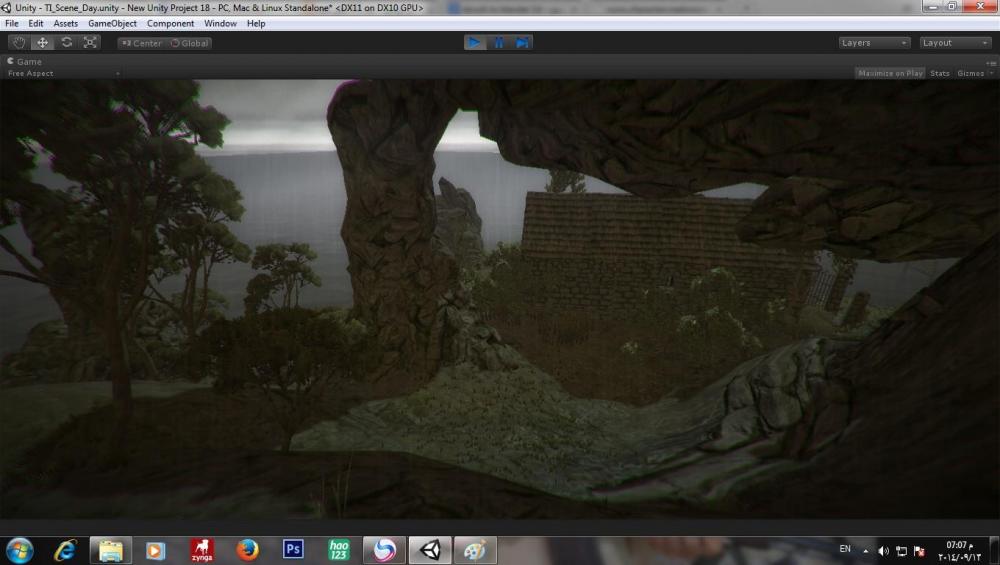Open the Layers dropdown
The image size is (1000, 565).
(874, 43)
